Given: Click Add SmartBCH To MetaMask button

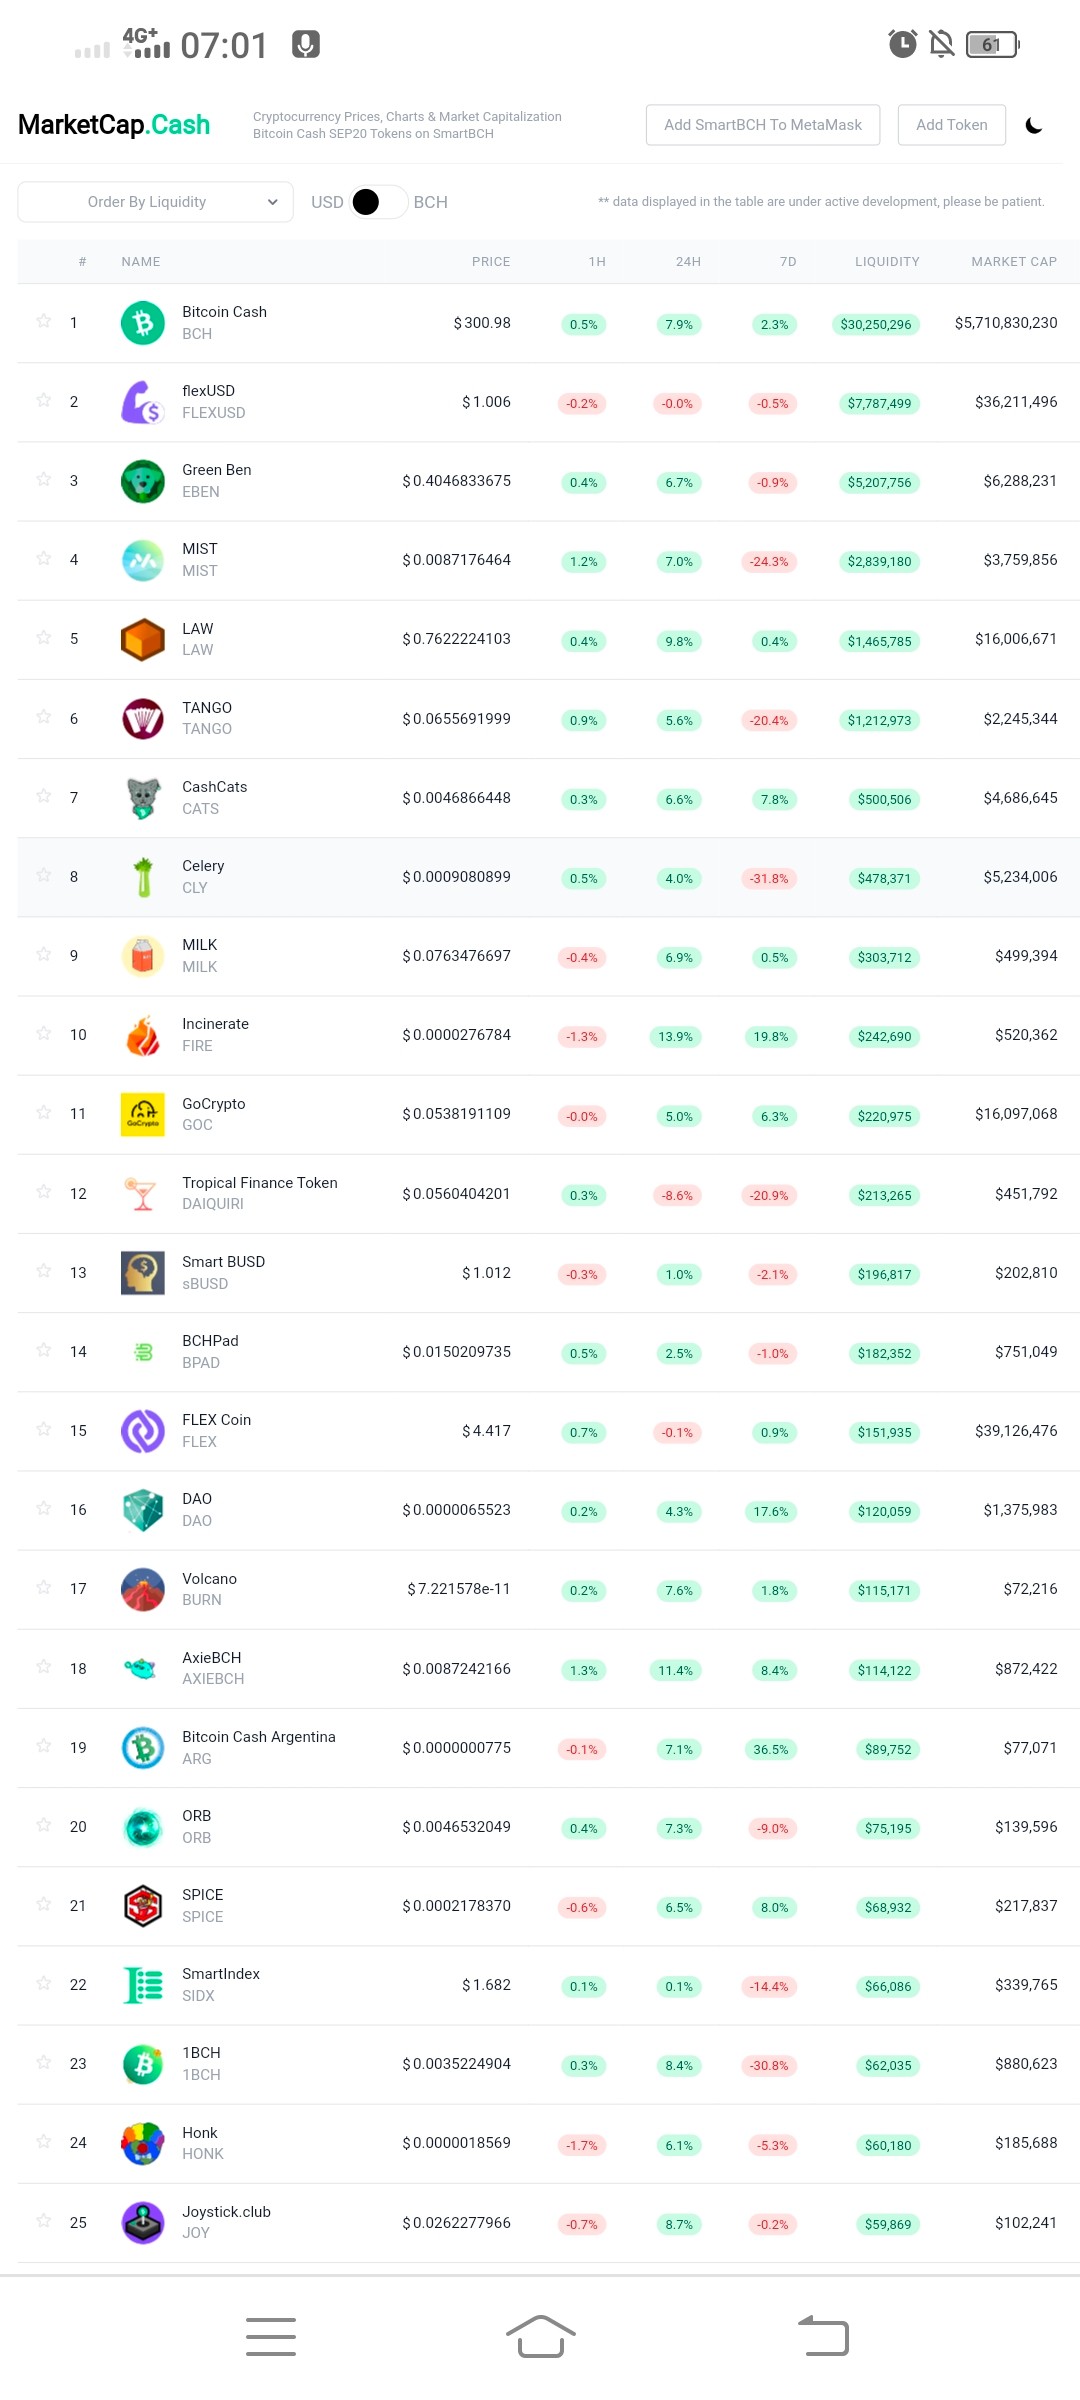Looking at the screenshot, I should pos(763,125).
